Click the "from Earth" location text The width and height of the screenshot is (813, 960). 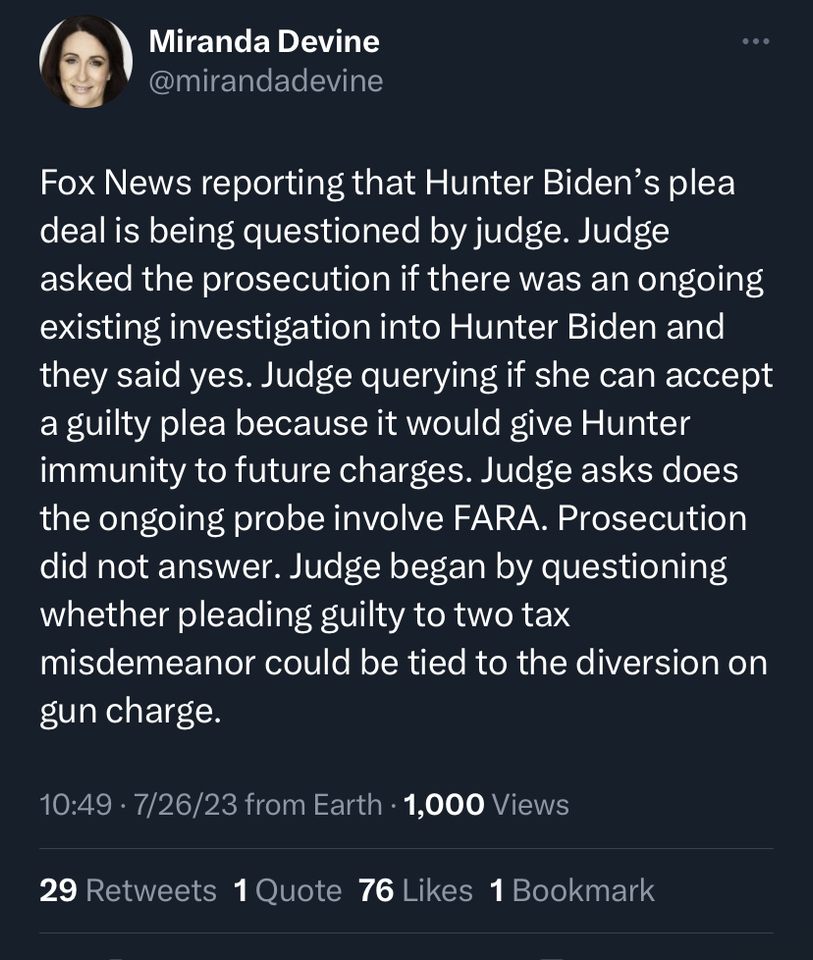(x=313, y=804)
